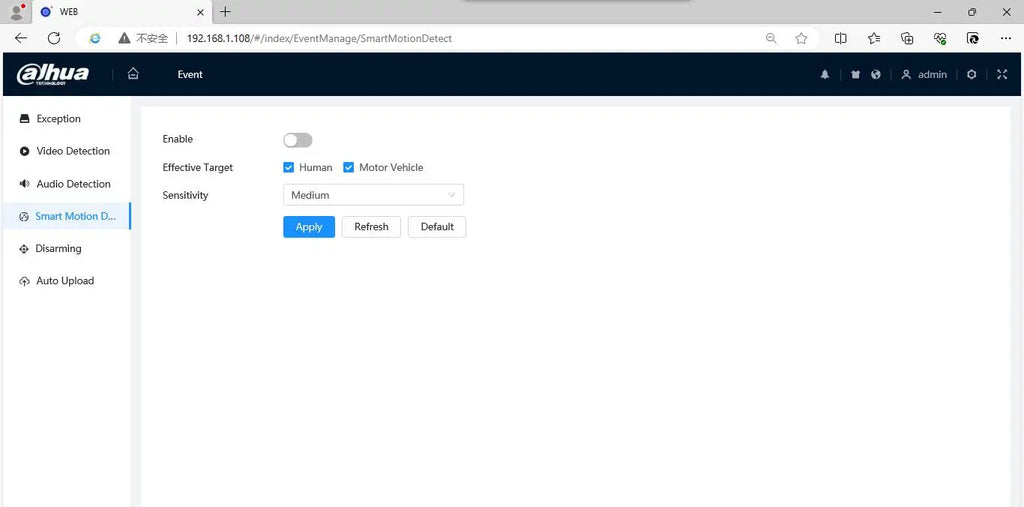Open the alarm bell notifications icon
The width and height of the screenshot is (1024, 507).
point(825,75)
